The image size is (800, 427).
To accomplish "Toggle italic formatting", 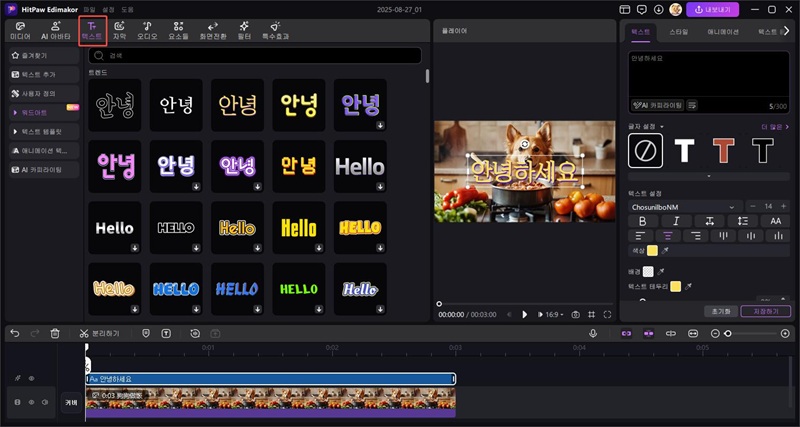I will tap(677, 221).
